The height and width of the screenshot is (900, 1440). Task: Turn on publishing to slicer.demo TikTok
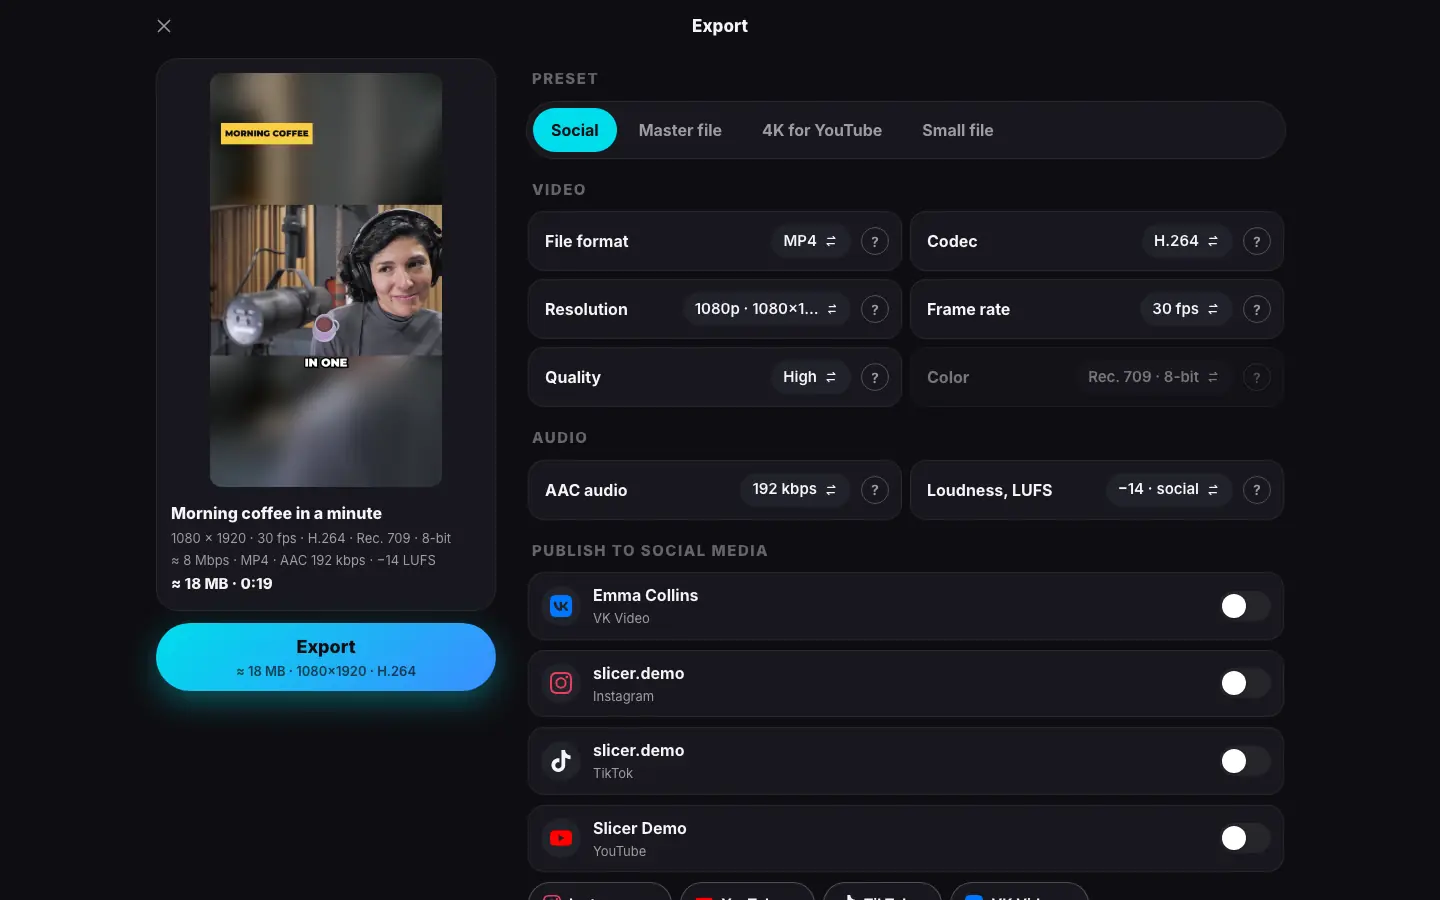coord(1244,761)
